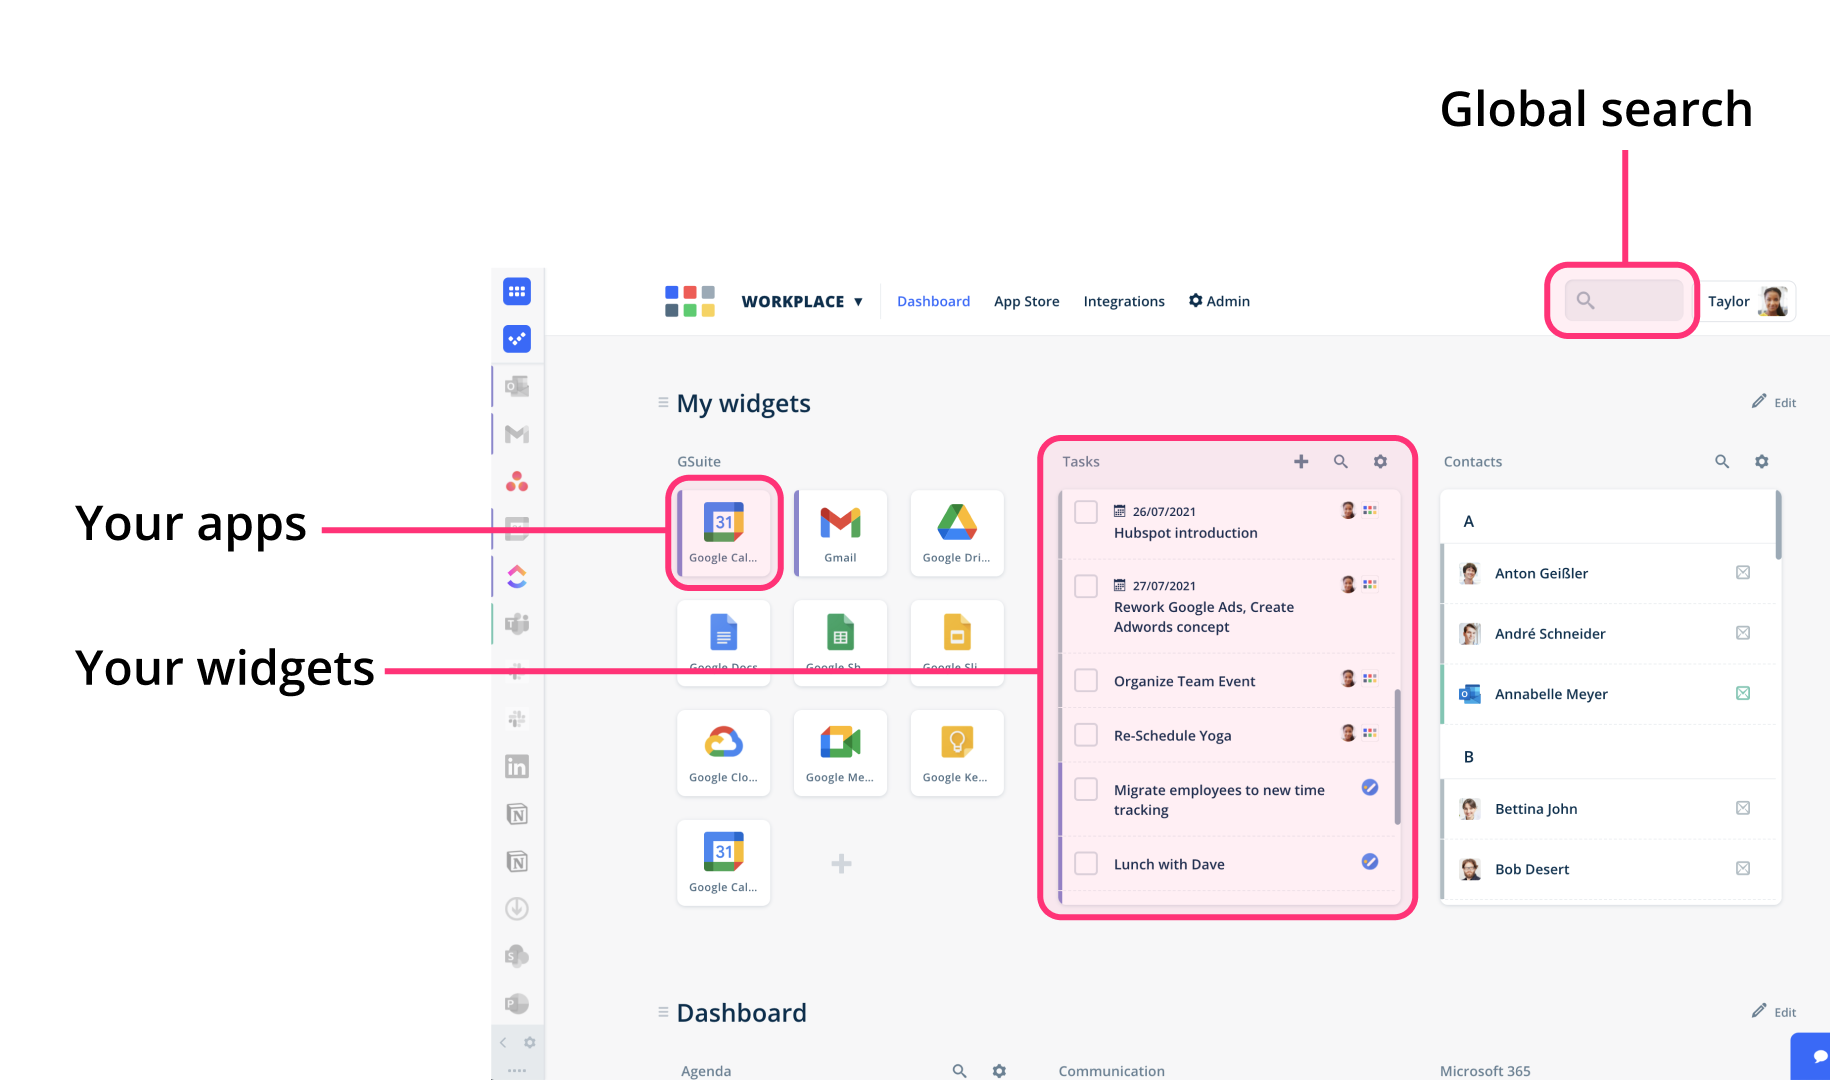Open the Integrations tab
Image resolution: width=1831 pixels, height=1081 pixels.
(x=1124, y=301)
